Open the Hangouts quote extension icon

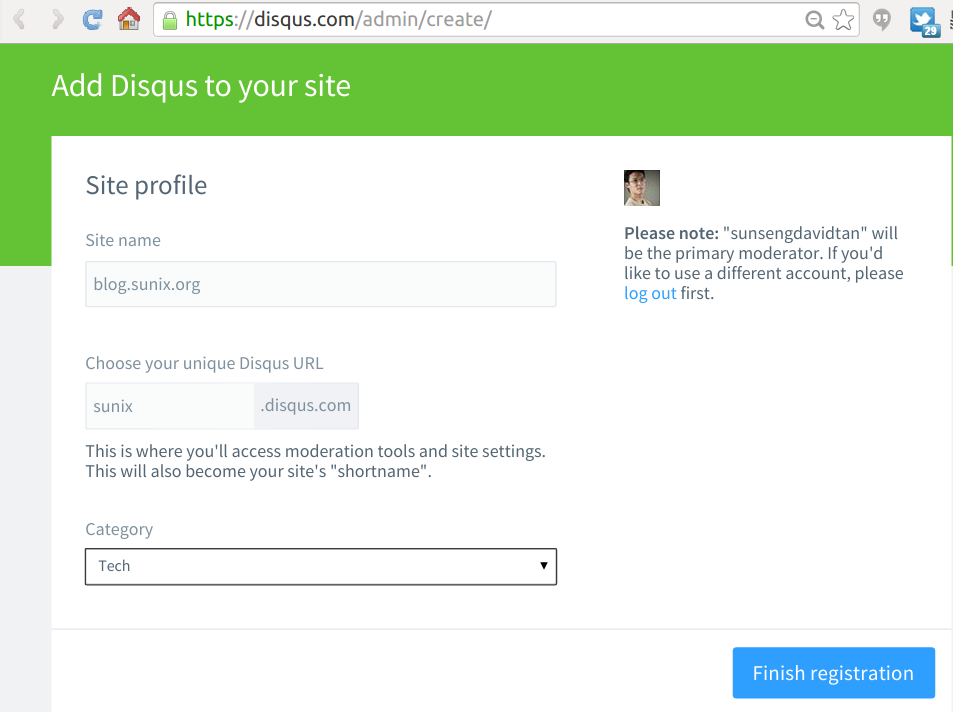tap(881, 20)
